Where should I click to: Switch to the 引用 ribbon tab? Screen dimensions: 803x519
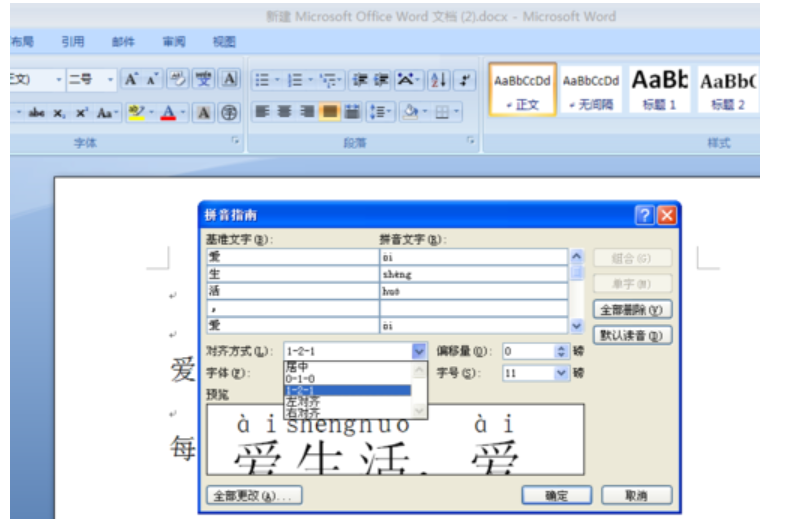tap(73, 42)
